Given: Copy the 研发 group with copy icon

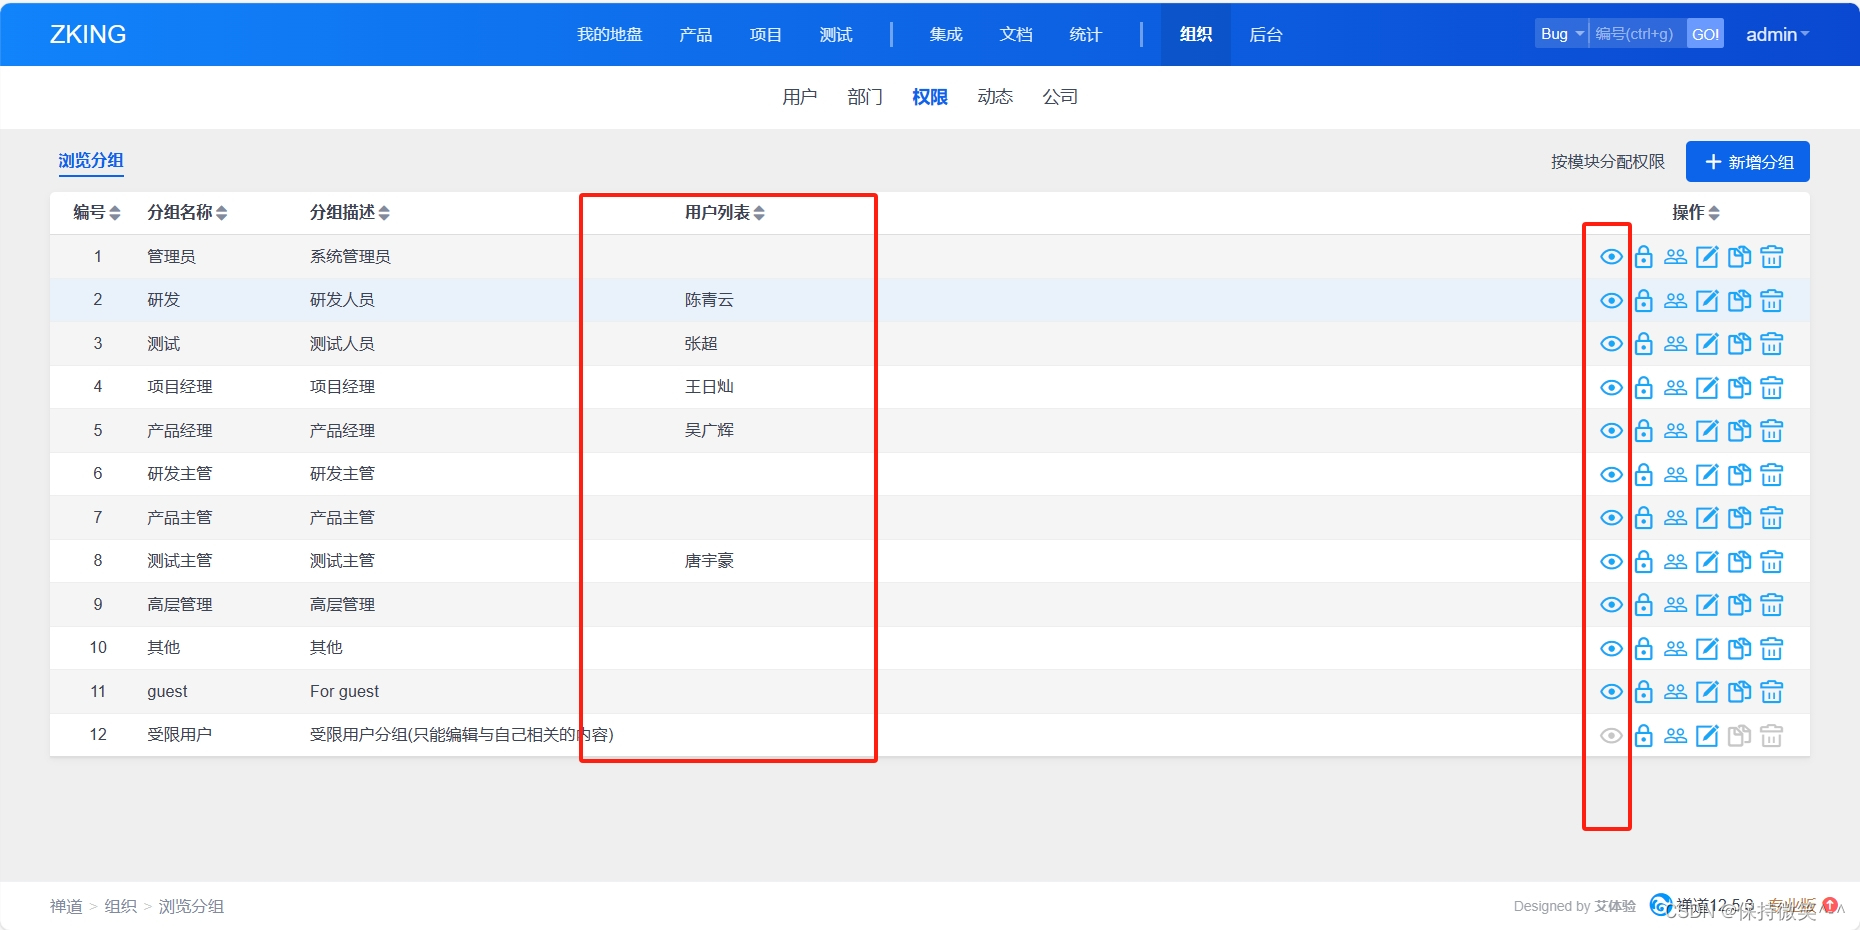Looking at the screenshot, I should pos(1739,301).
